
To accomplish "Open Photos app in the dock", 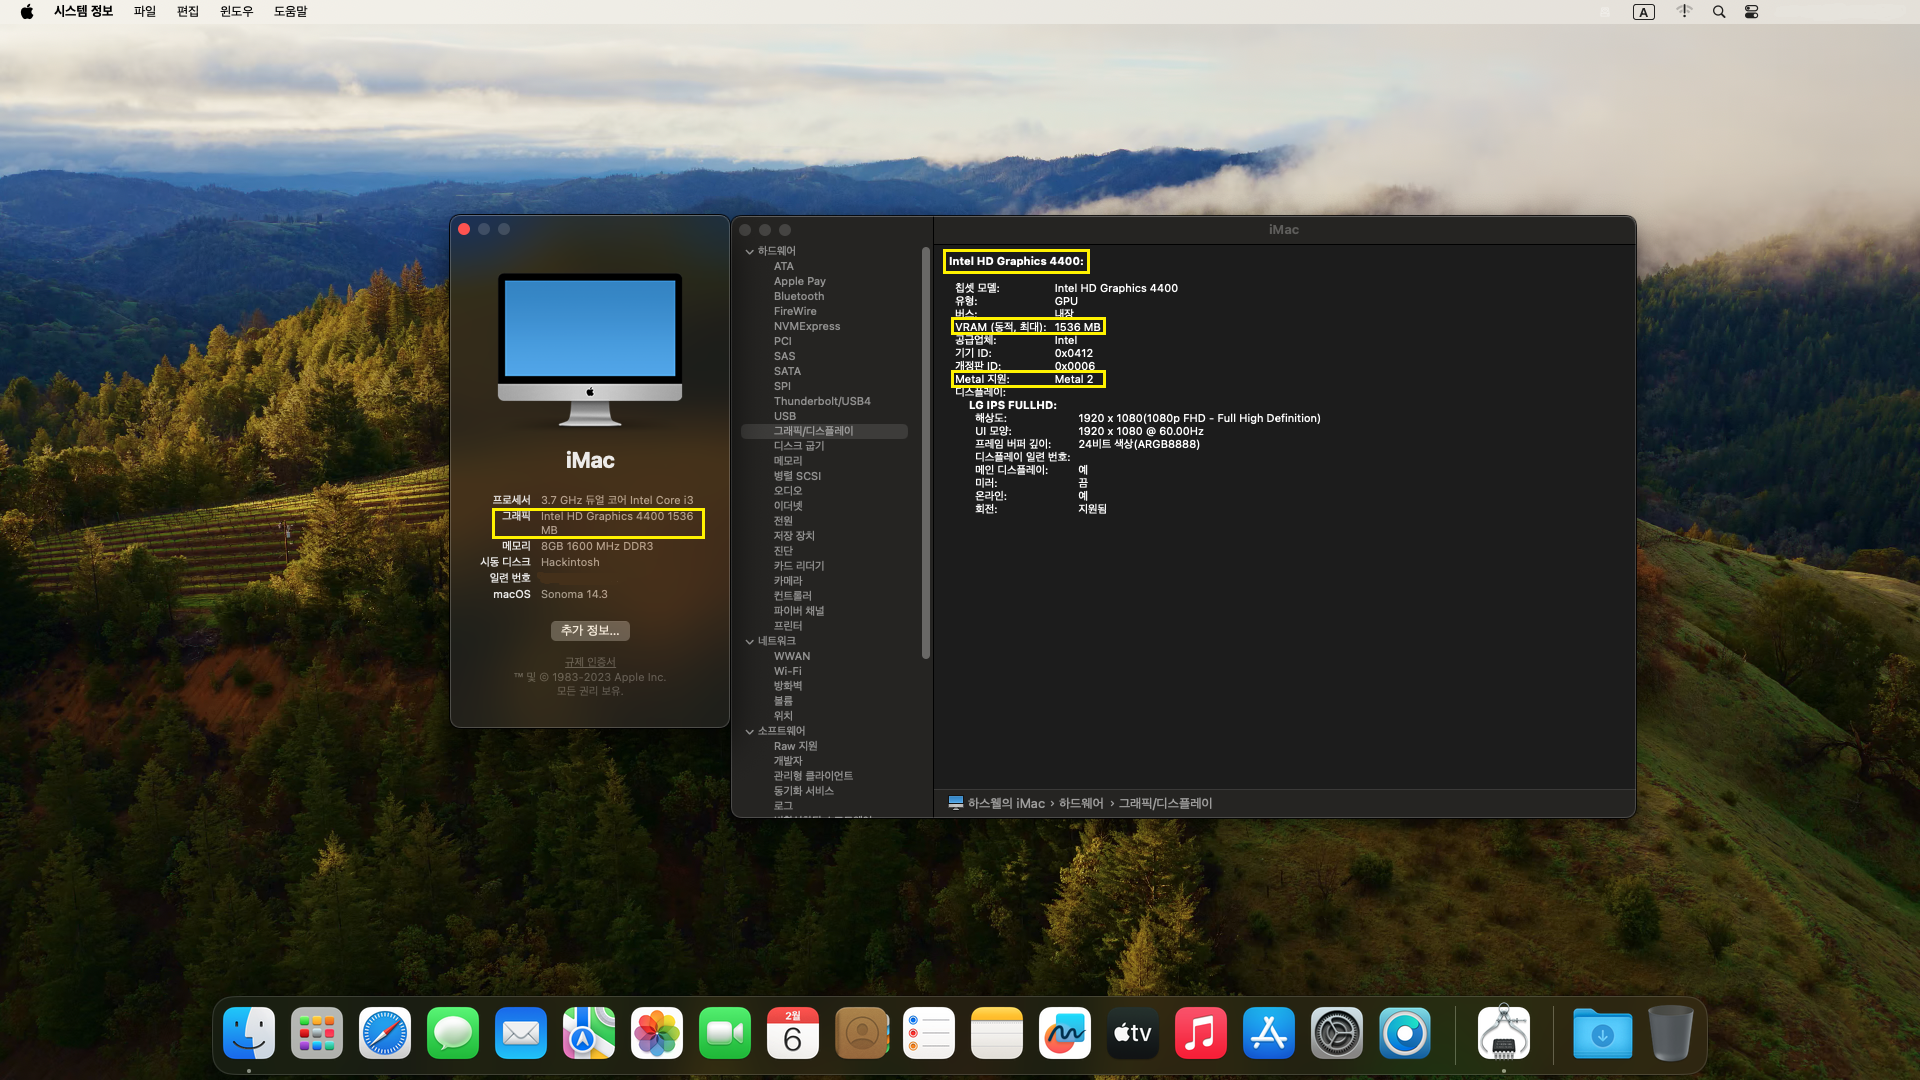I will click(x=657, y=1033).
